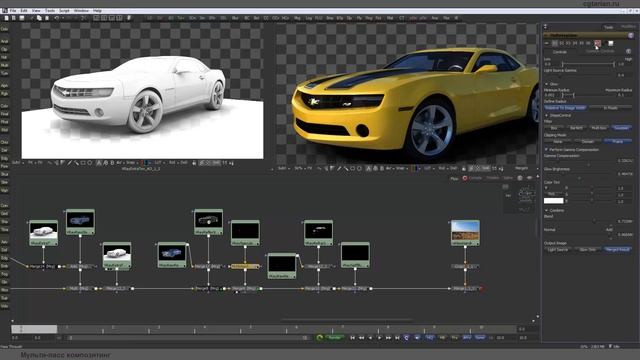Select Merged Result output image option
The width and height of the screenshot is (640, 360).
tap(618, 249)
